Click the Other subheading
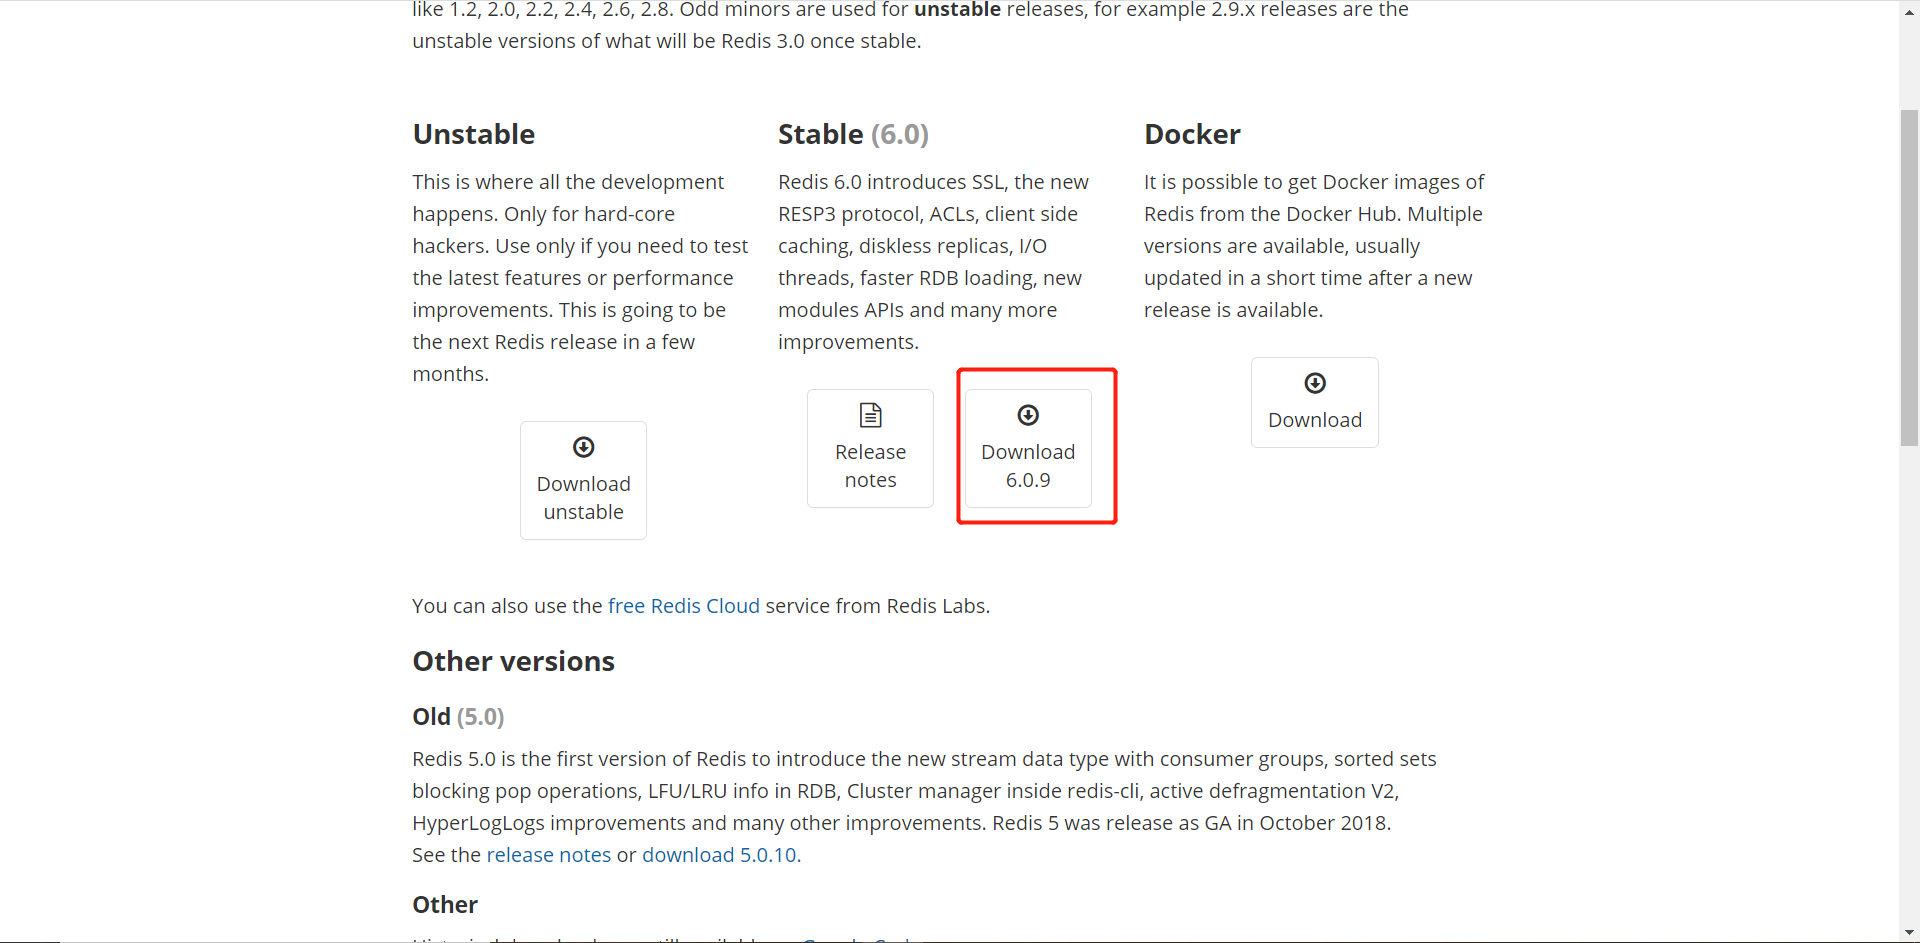The height and width of the screenshot is (943, 1920). click(x=445, y=905)
